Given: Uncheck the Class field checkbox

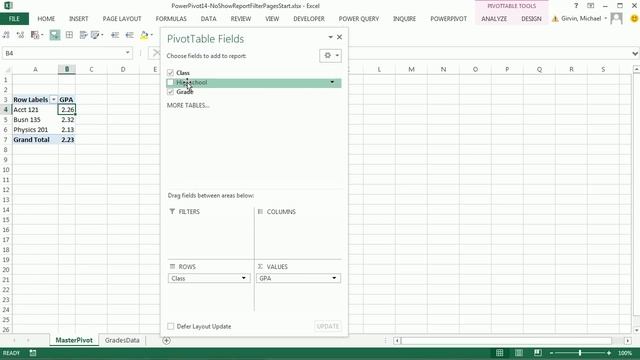Looking at the screenshot, I should tap(171, 73).
